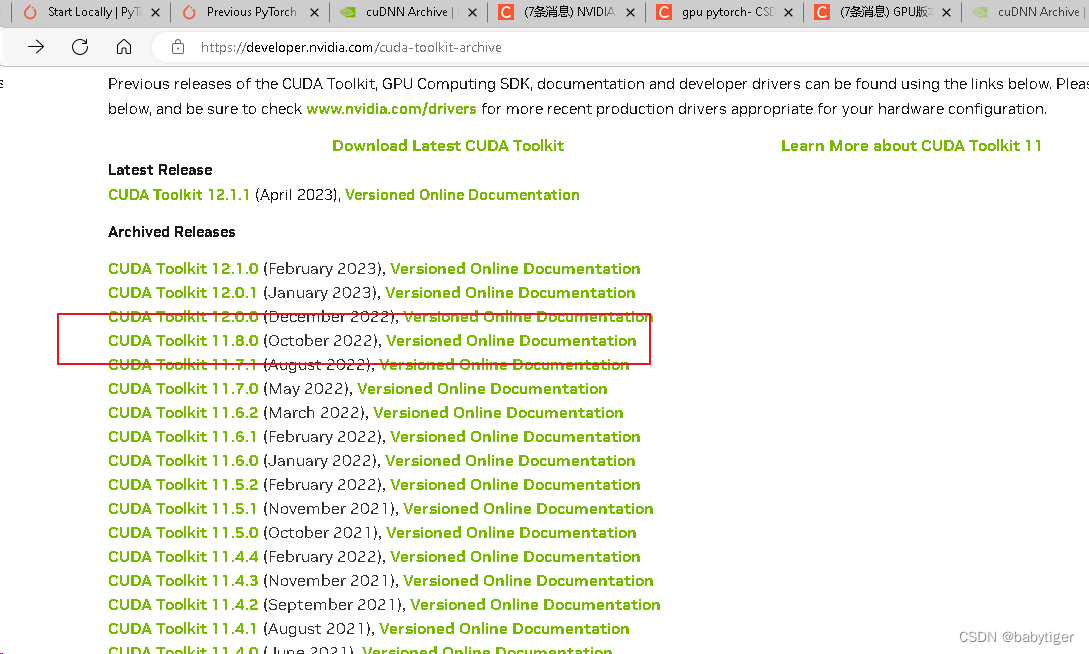
Task: Open documentation for CUDA Toolkit 11.5.0
Action: click(x=511, y=533)
